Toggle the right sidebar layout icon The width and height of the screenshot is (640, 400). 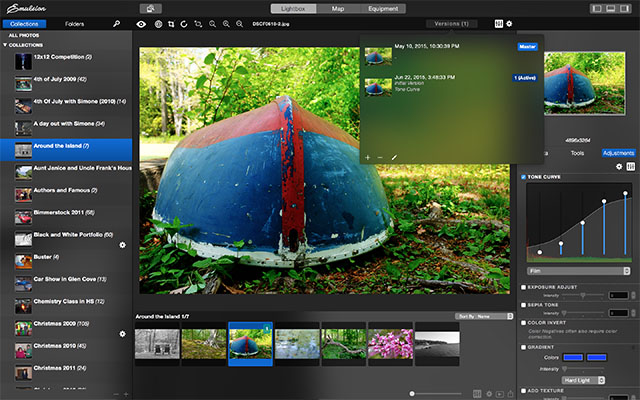624,9
